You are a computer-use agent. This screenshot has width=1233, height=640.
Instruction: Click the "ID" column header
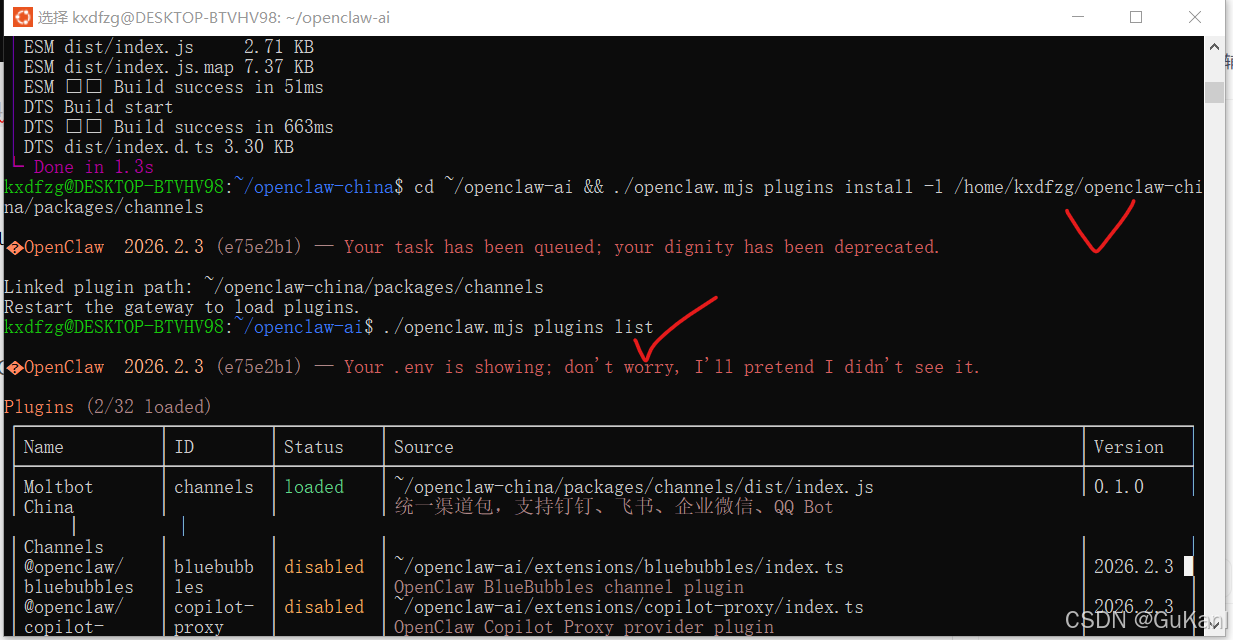click(184, 447)
